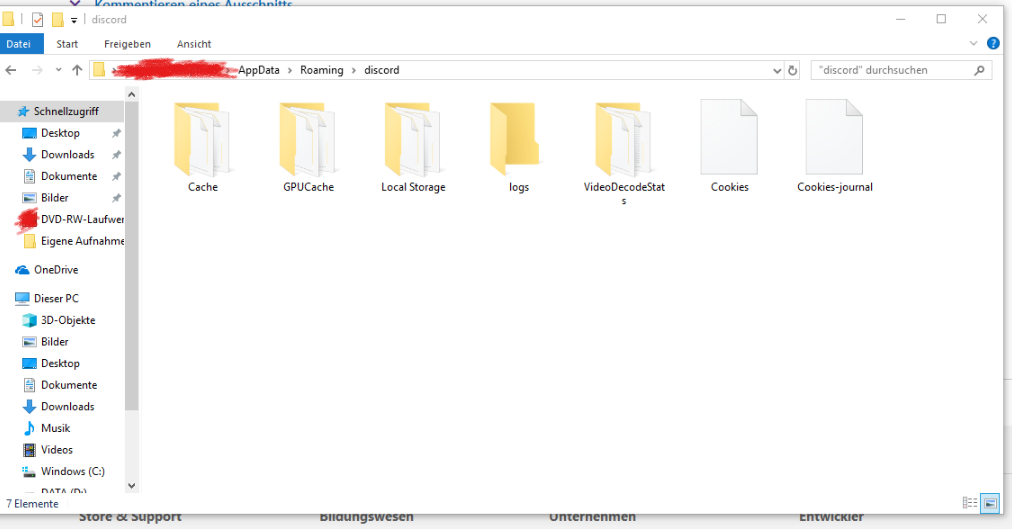Click sidebar scrollbar up arrow

132,95
